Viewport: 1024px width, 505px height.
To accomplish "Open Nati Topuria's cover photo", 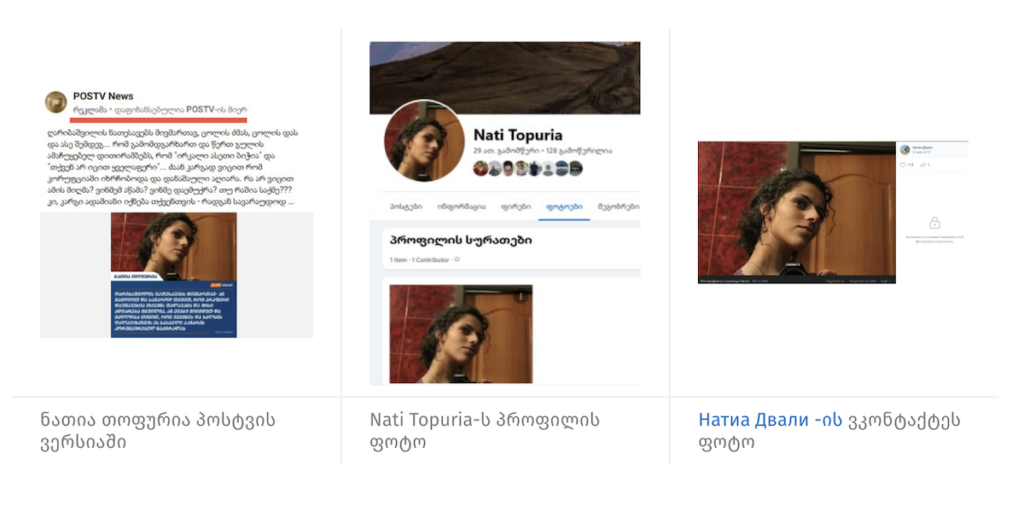I will (504, 76).
